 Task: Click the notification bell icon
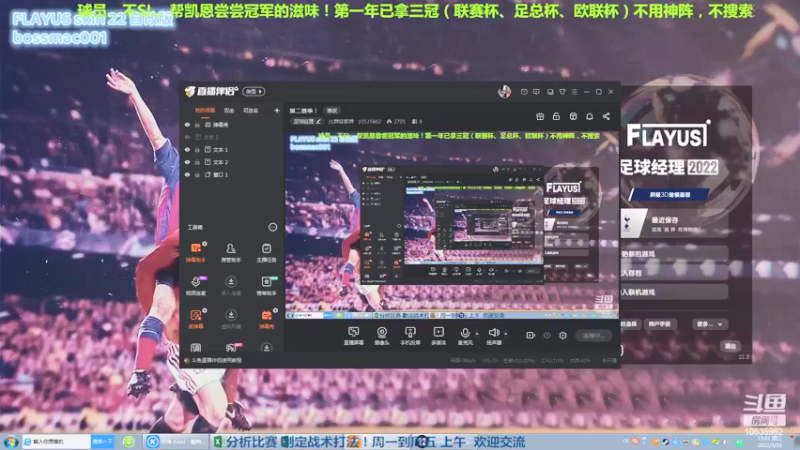pos(589,116)
